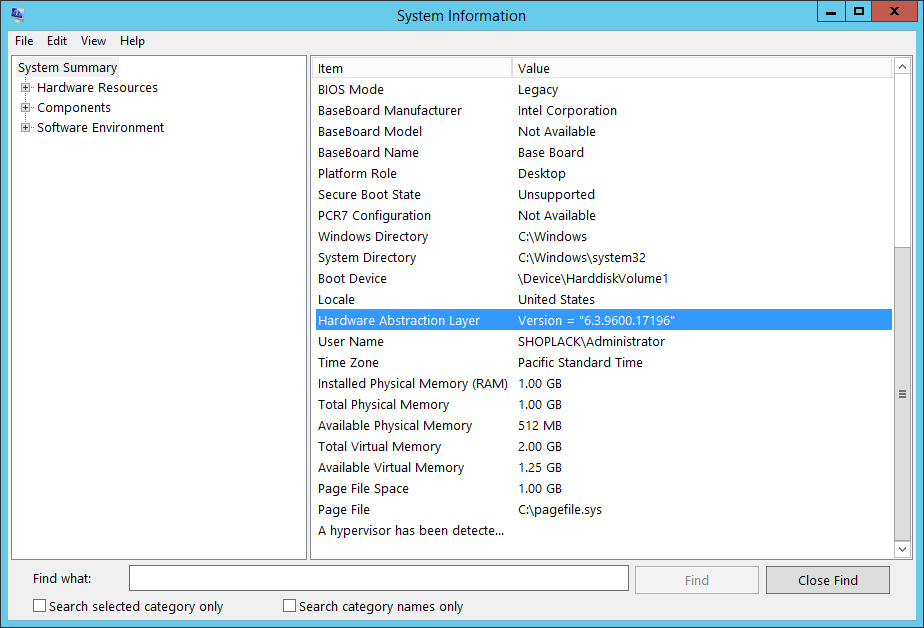Click the 512 MB value
Image resolution: width=924 pixels, height=628 pixels.
pos(540,426)
